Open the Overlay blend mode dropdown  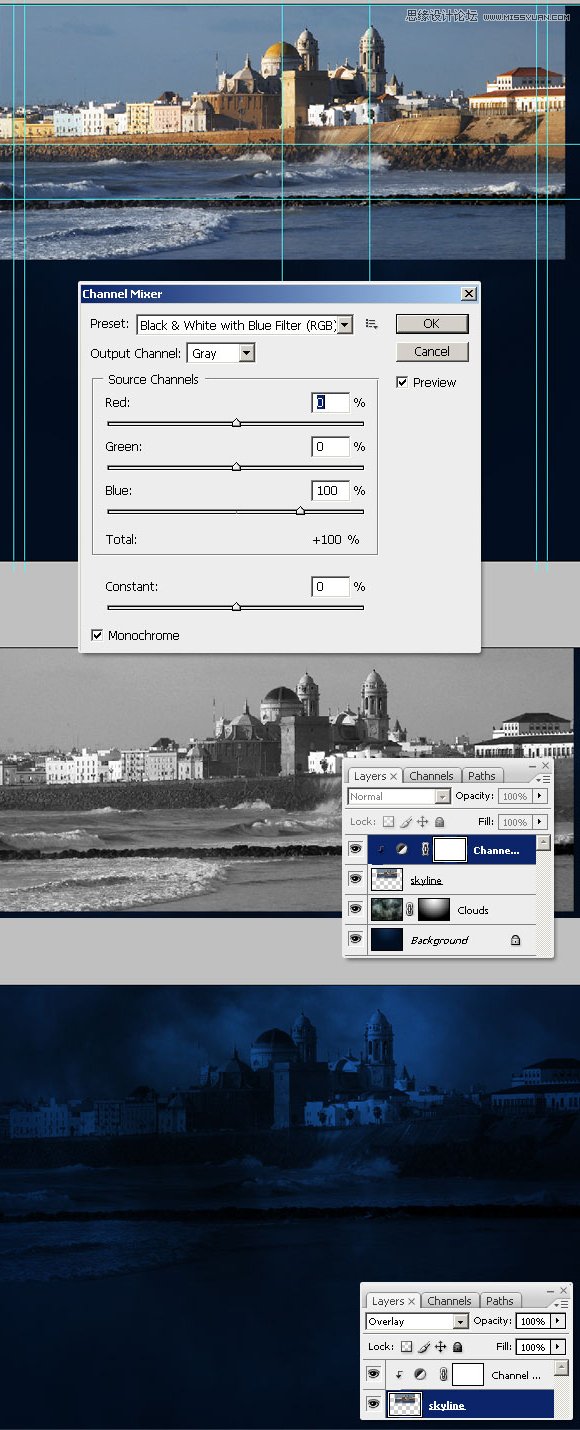(x=416, y=1321)
